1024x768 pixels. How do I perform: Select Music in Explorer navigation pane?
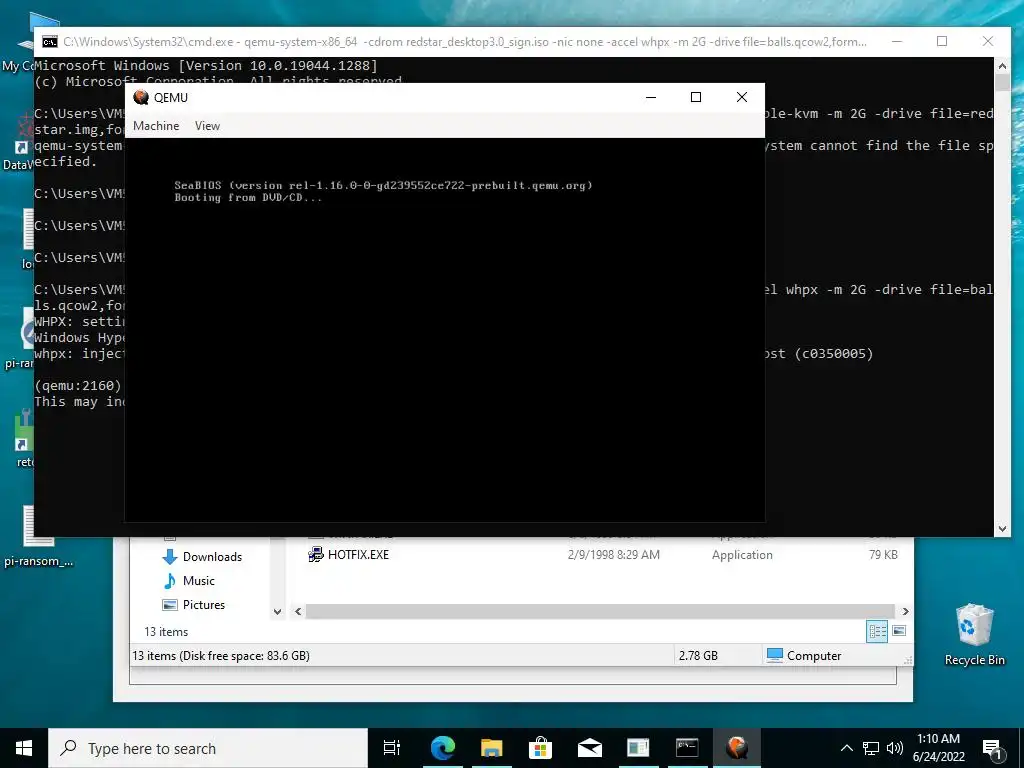point(199,581)
